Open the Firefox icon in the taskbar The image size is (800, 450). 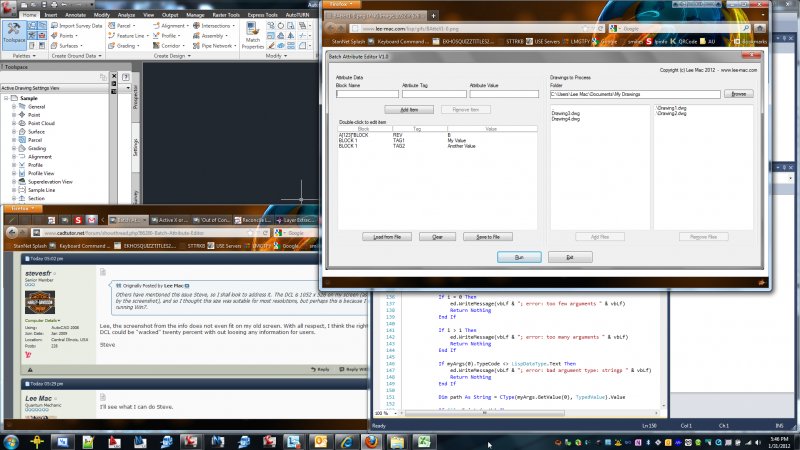click(369, 440)
